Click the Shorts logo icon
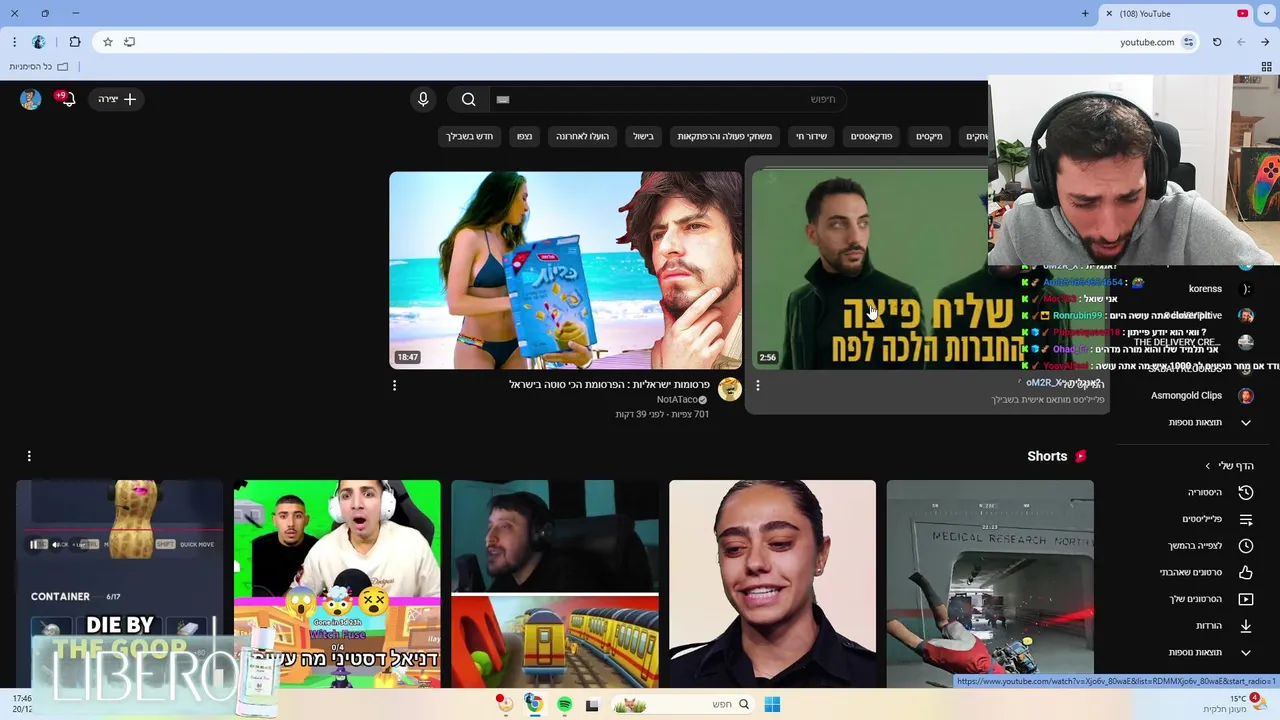The width and height of the screenshot is (1280, 720). [1080, 456]
